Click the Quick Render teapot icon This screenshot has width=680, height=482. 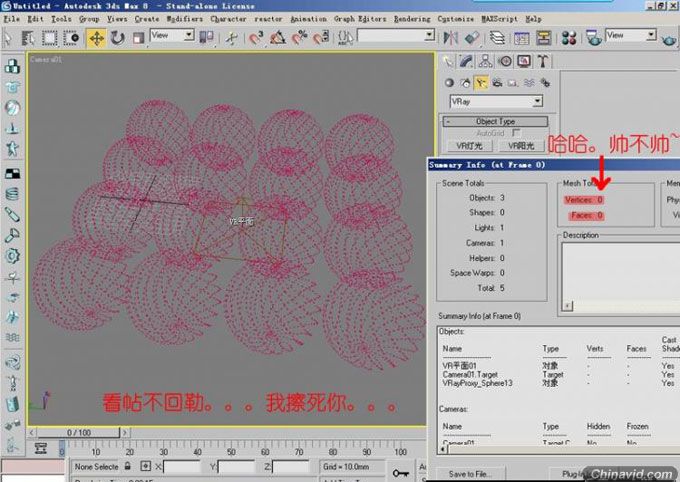pos(670,39)
